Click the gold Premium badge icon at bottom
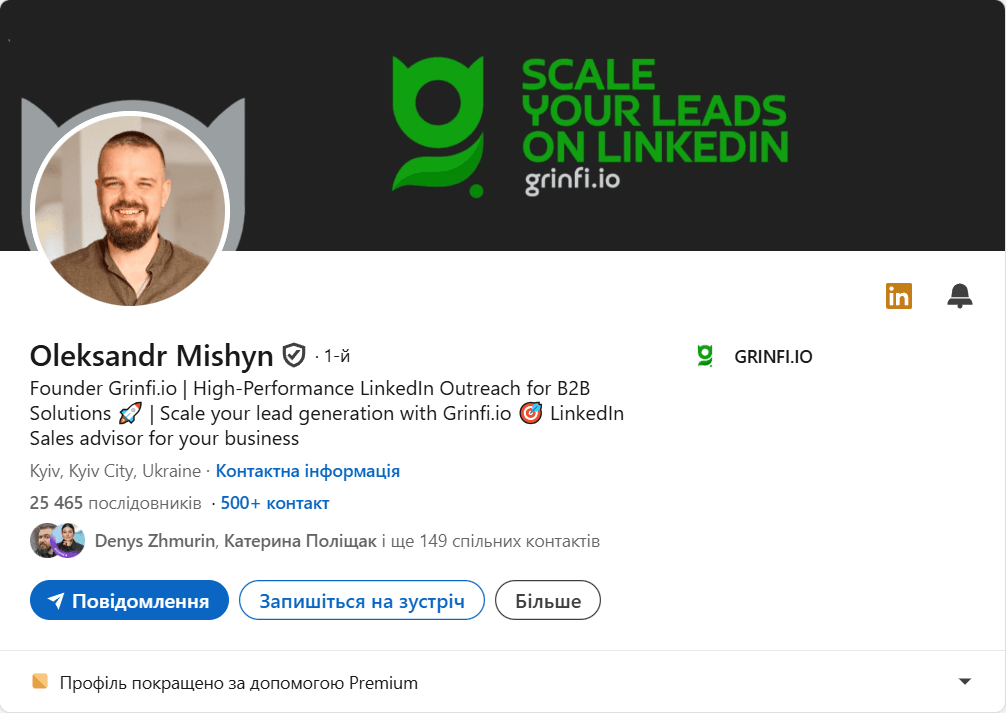 pyautogui.click(x=40, y=681)
